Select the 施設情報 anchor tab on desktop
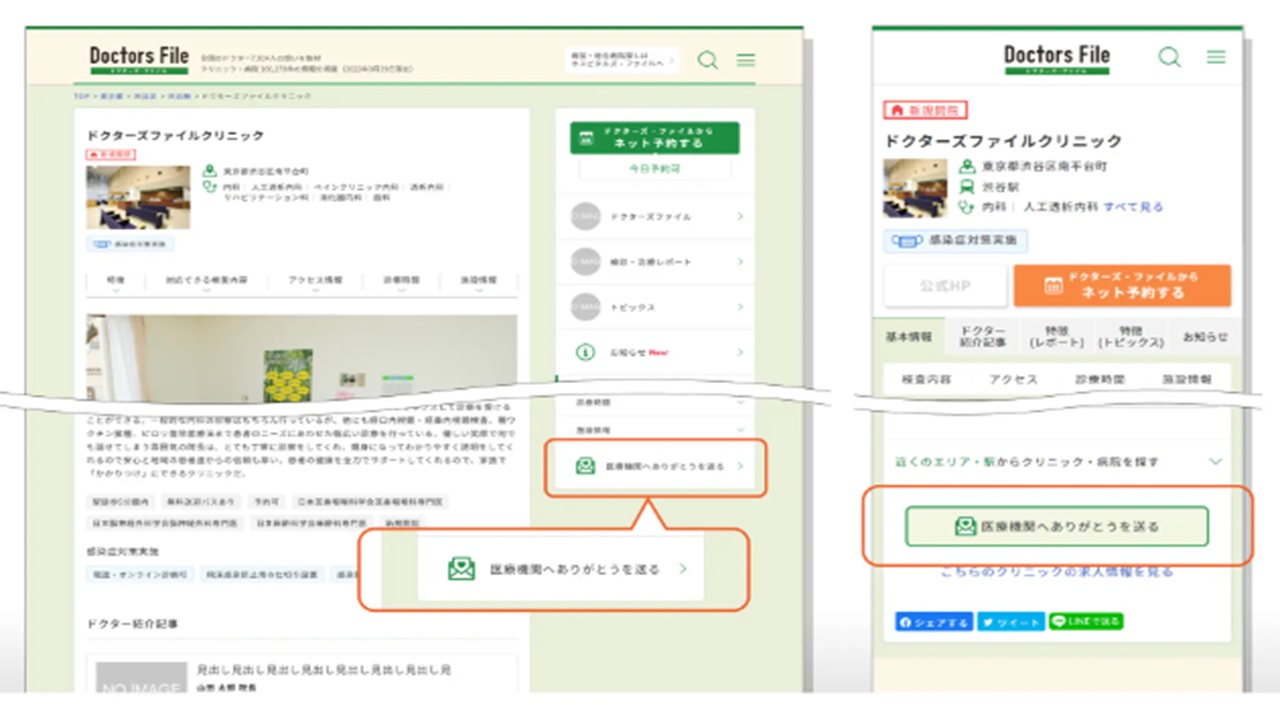Screen dimensions: 1280x720 478,283
